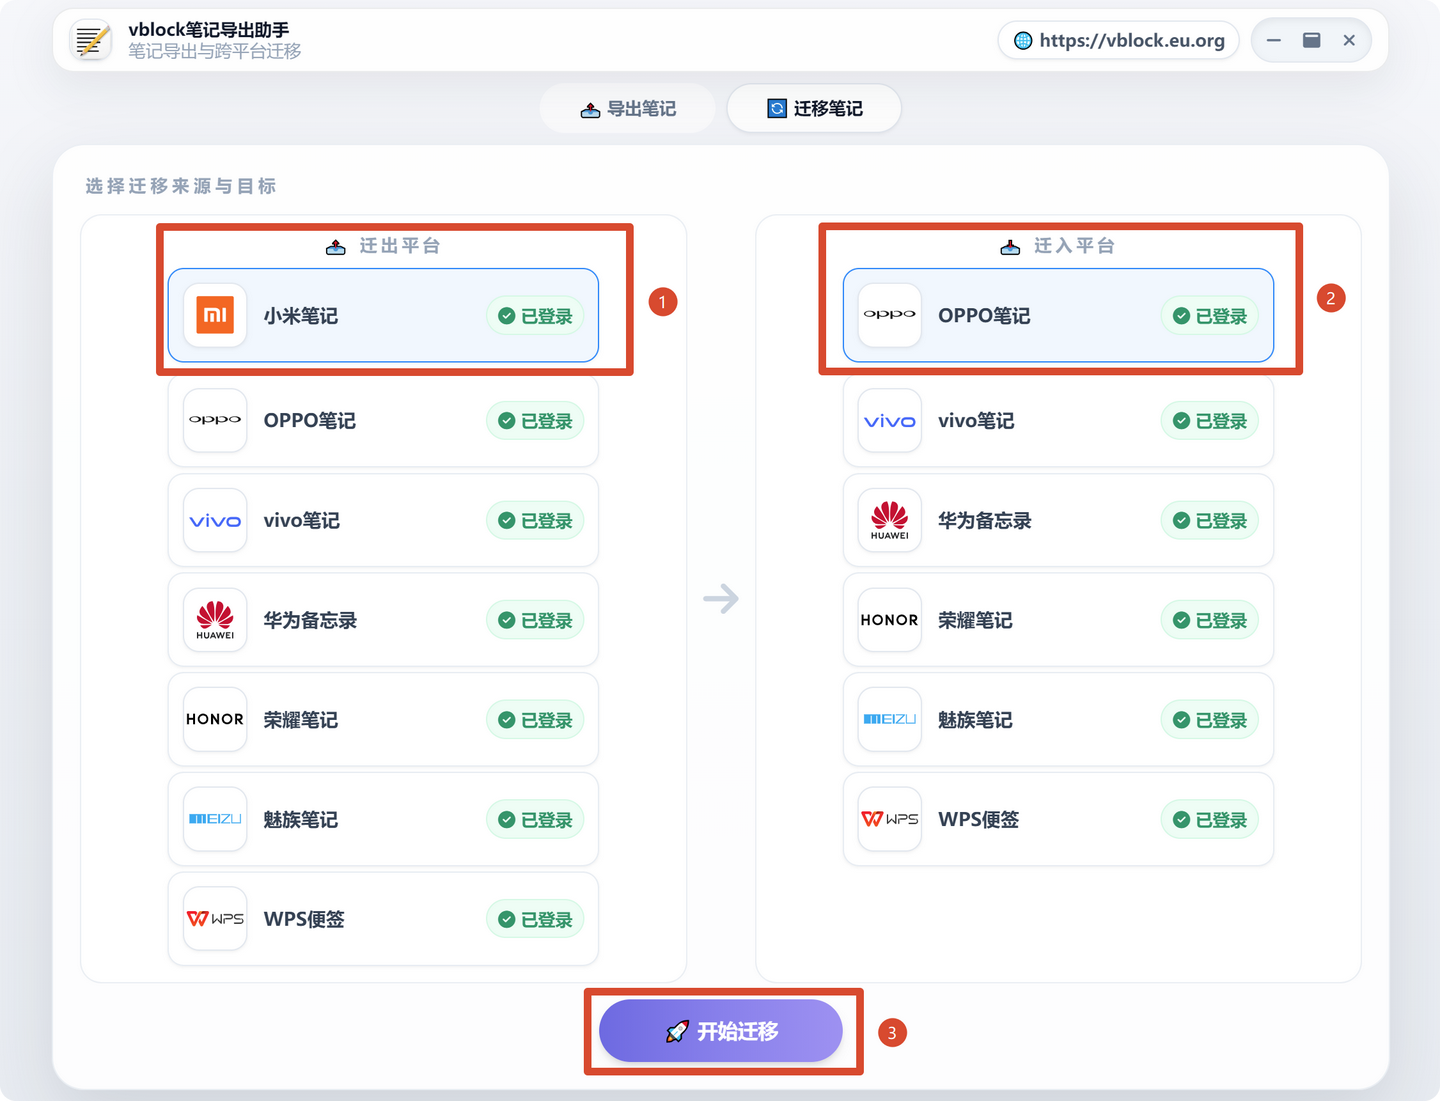The width and height of the screenshot is (1440, 1101).
Task: Open the https://vblock.eu.org website link
Action: coord(1119,40)
